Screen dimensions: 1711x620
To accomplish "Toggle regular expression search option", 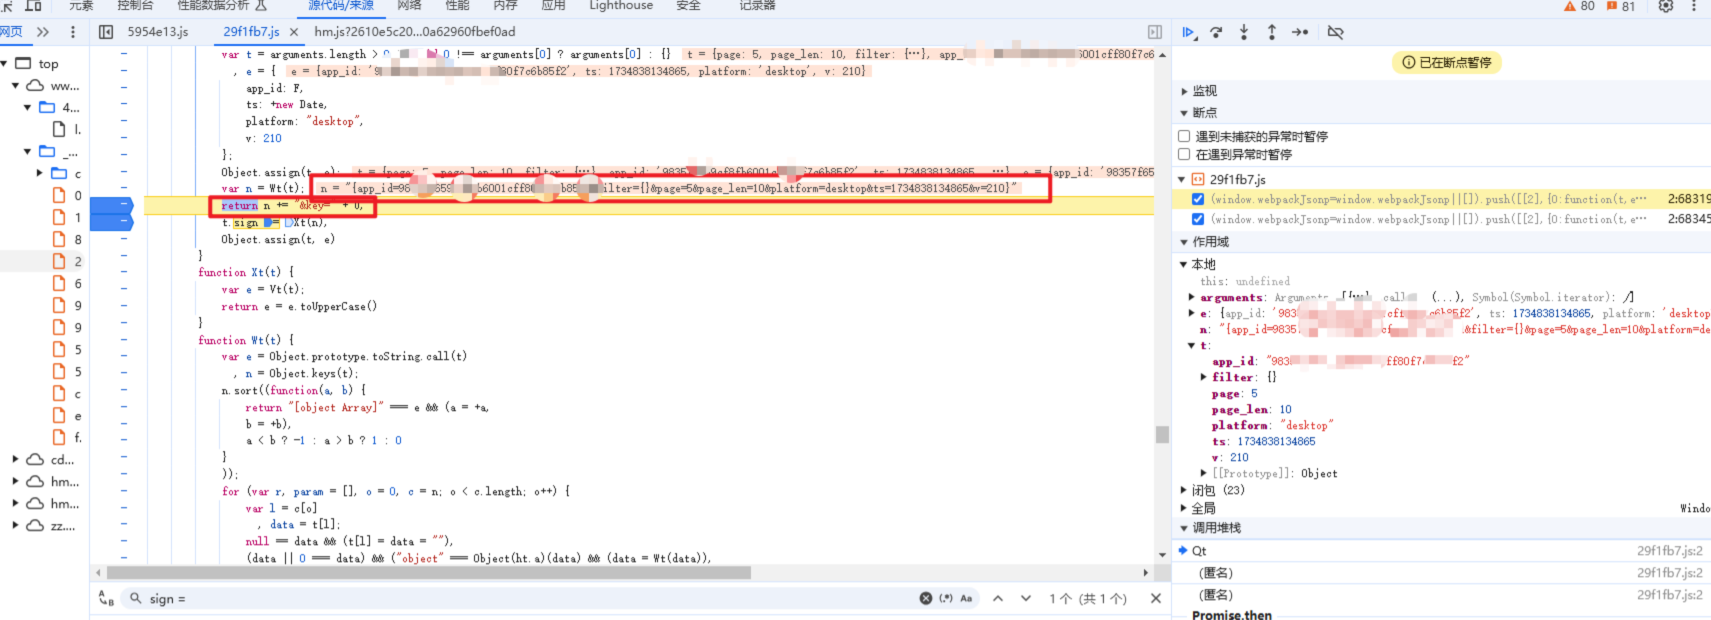I will (946, 598).
